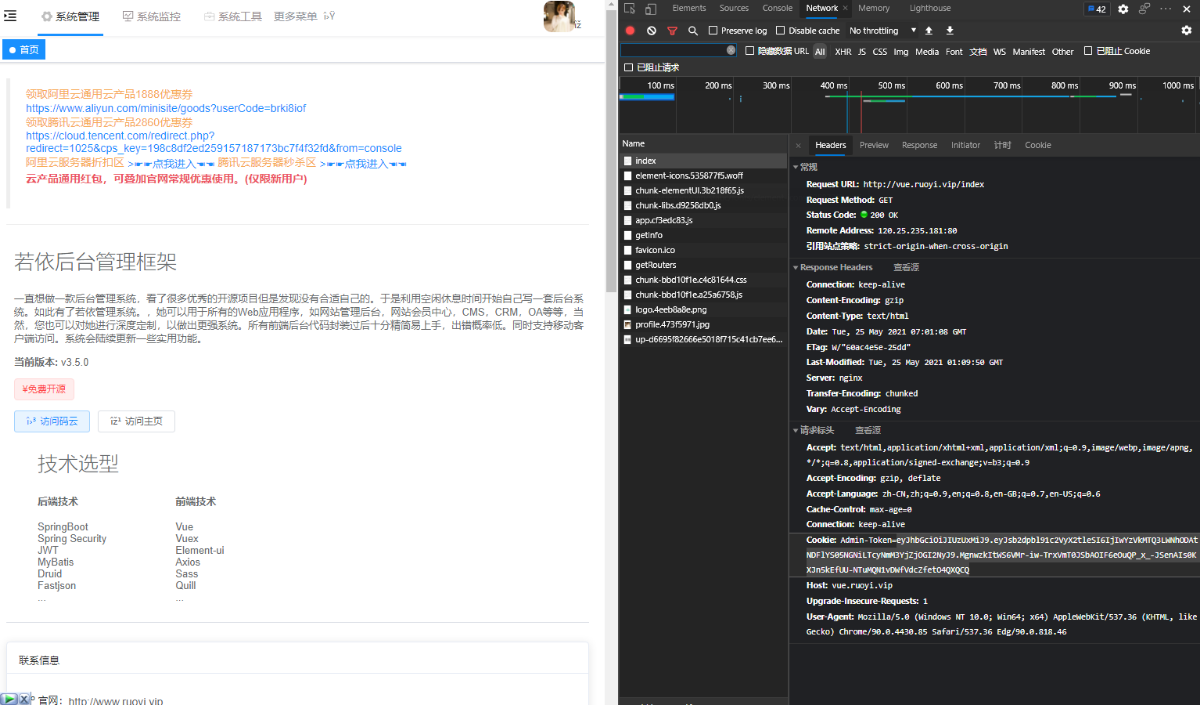Click the ¥免费开源 red button
This screenshot has height=705, width=1200.
[x=44, y=389]
